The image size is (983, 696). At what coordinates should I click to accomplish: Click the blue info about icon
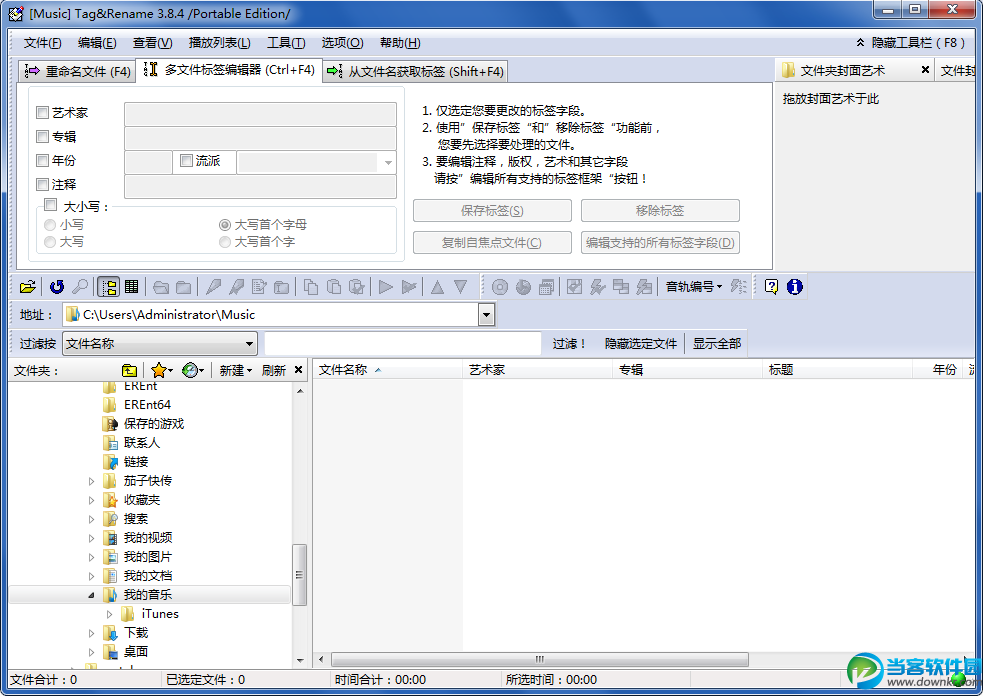795,287
